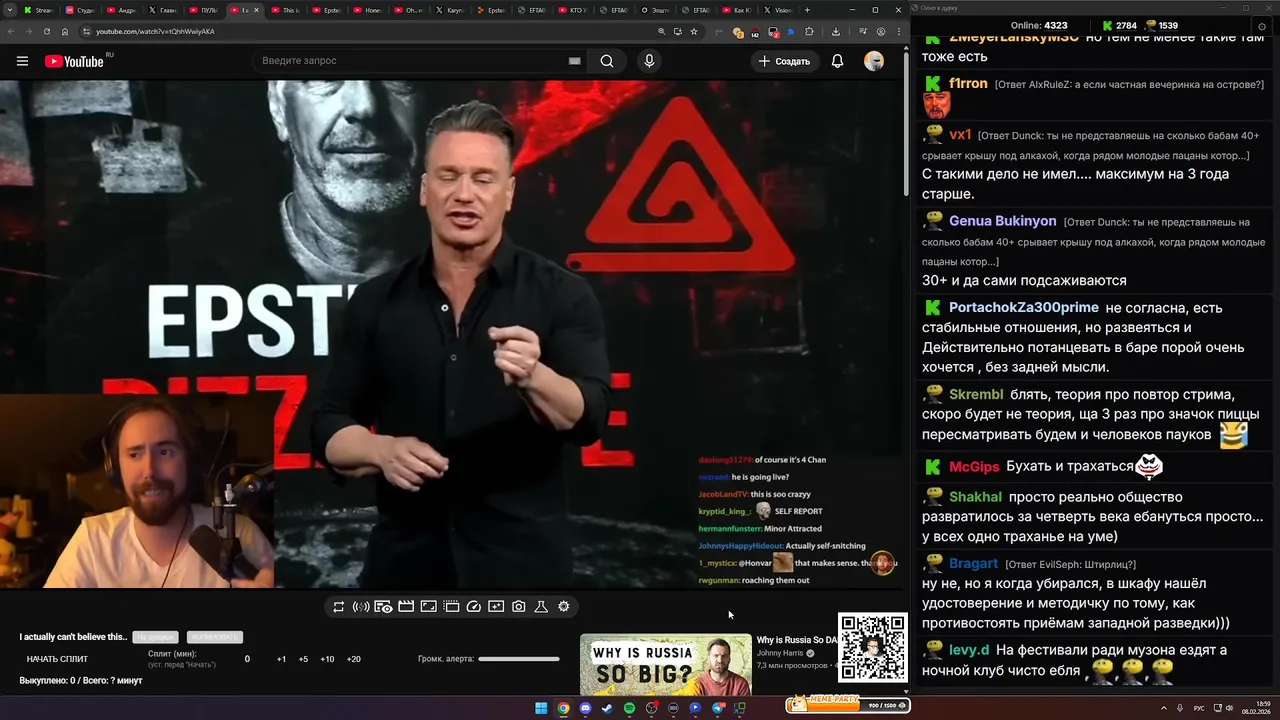This screenshot has height=720, width=1280.
Task: Click the YouTube search magnifier button
Action: (x=607, y=61)
